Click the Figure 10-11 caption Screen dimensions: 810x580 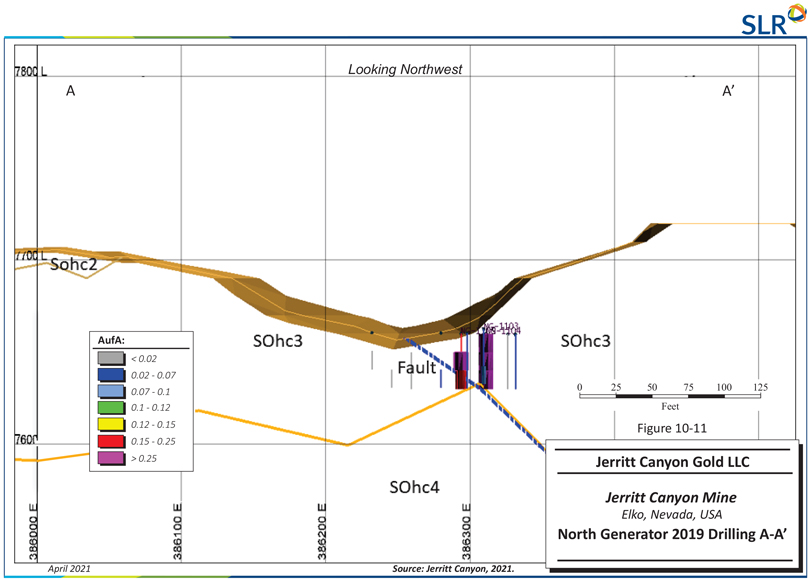pyautogui.click(x=672, y=428)
